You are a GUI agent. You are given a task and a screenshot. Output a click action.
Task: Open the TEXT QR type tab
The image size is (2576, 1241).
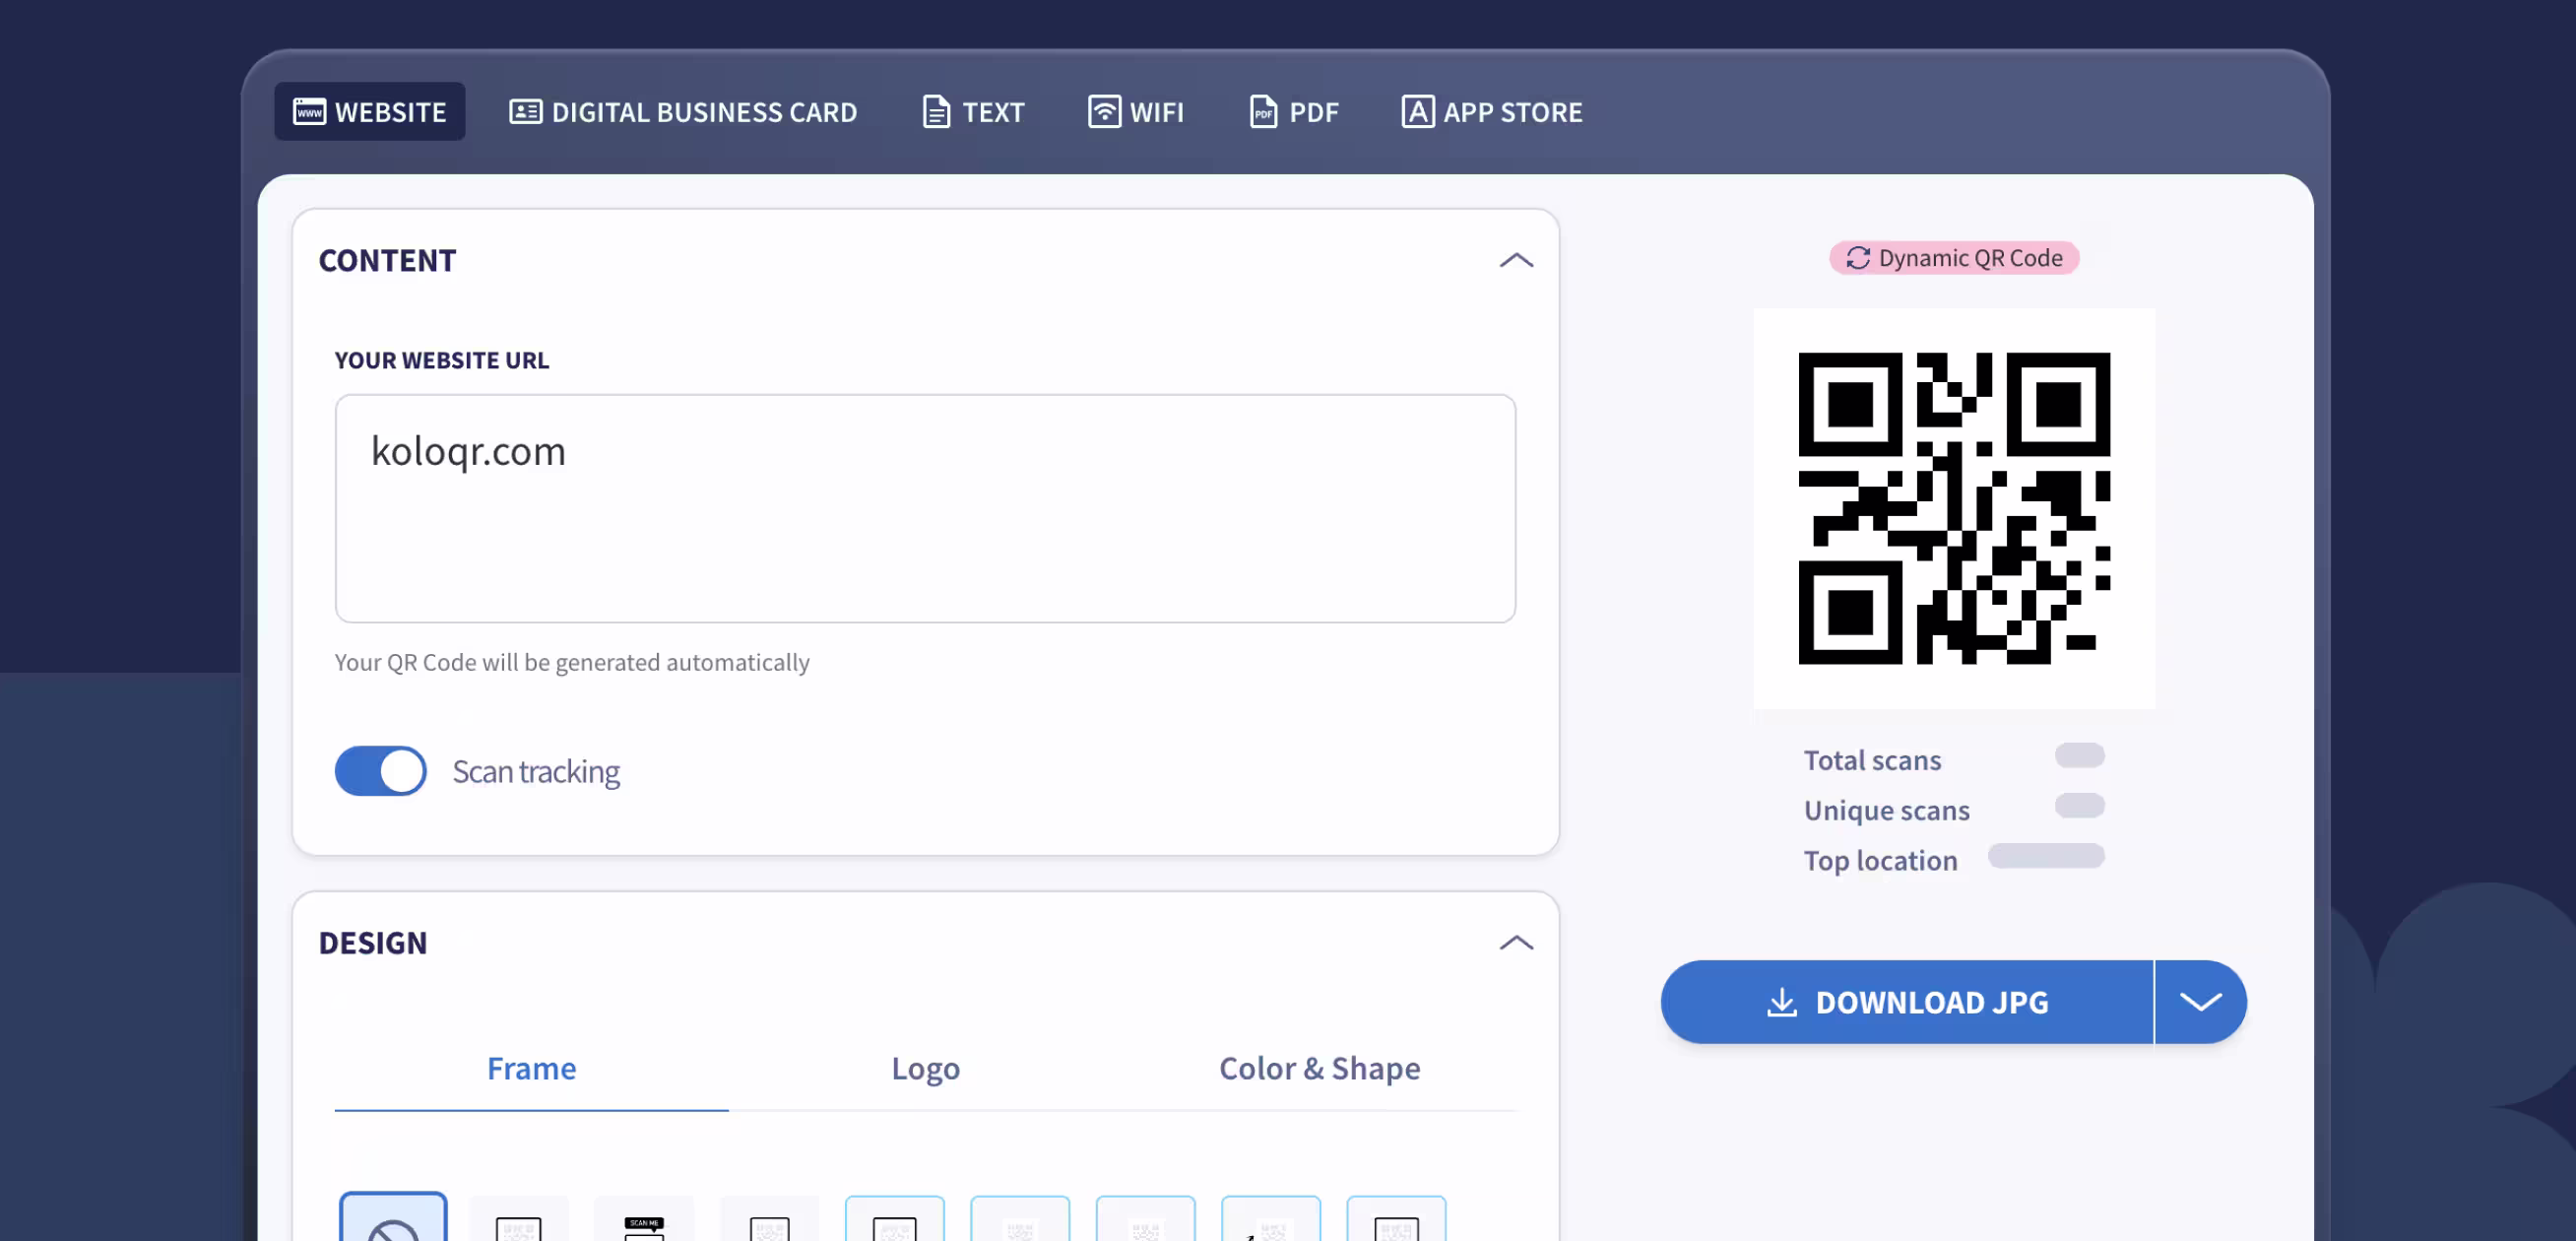point(973,111)
